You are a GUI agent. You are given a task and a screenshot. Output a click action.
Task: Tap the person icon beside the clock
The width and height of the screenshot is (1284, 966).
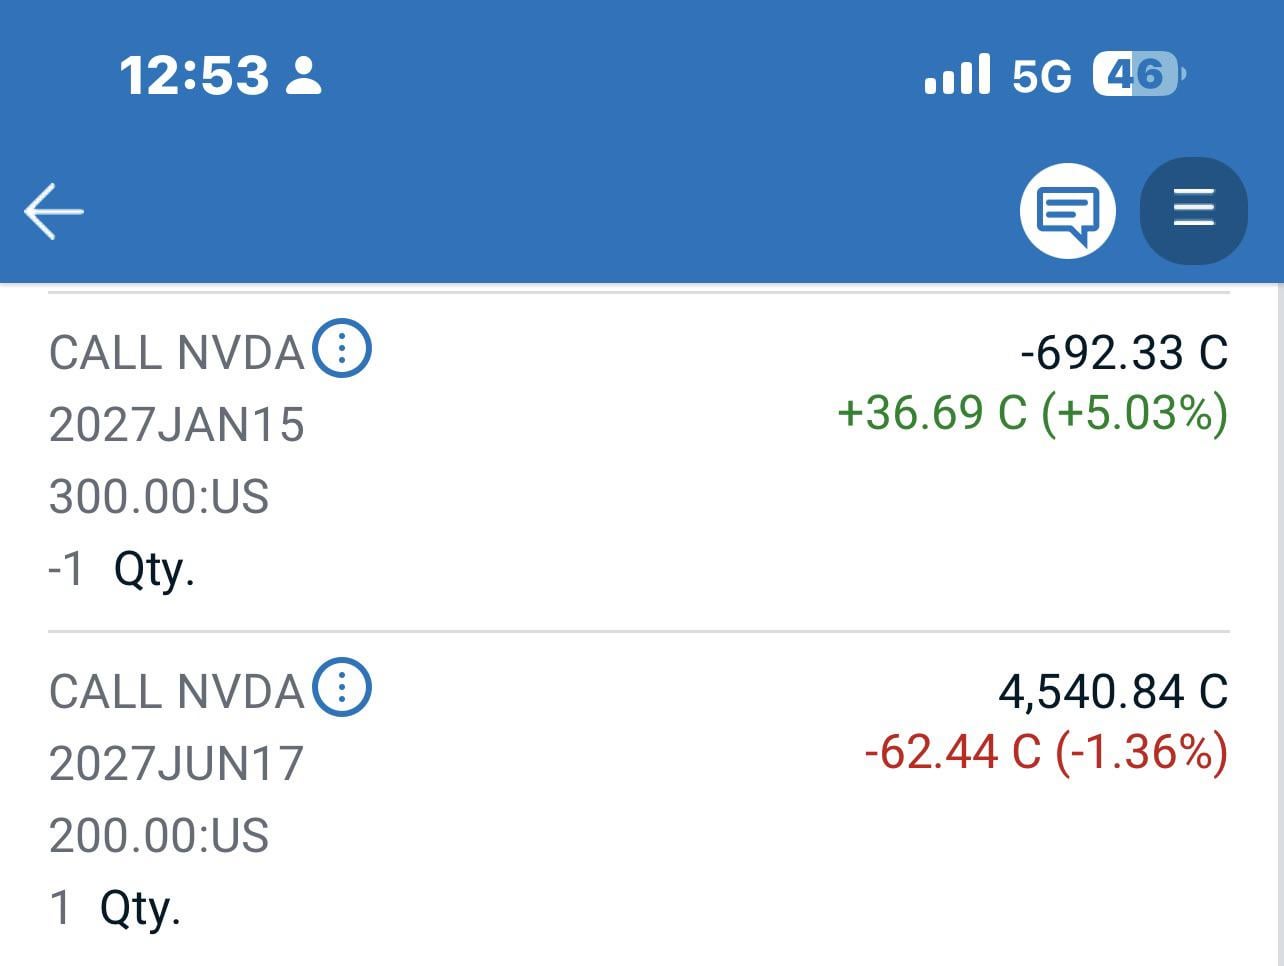304,76
